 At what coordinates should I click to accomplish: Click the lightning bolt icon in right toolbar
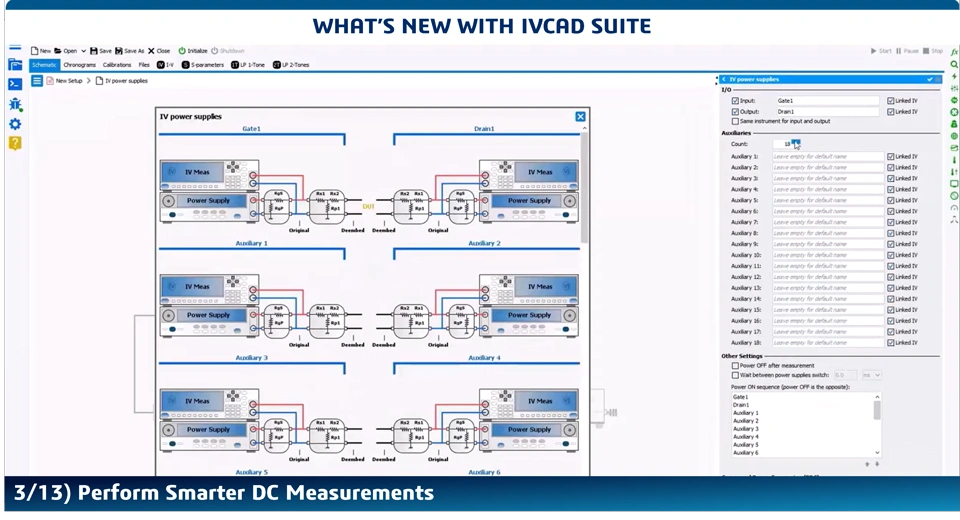954,77
